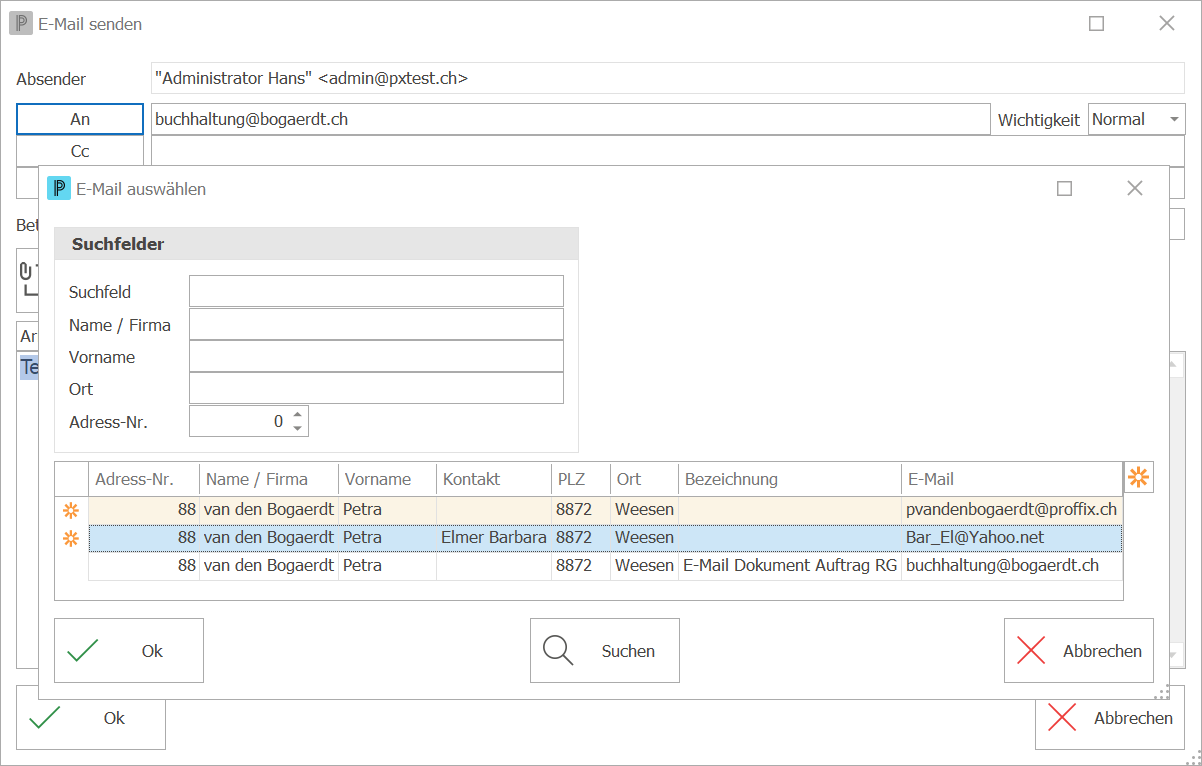Close the E-Mail auswählen dialog

point(1135,188)
